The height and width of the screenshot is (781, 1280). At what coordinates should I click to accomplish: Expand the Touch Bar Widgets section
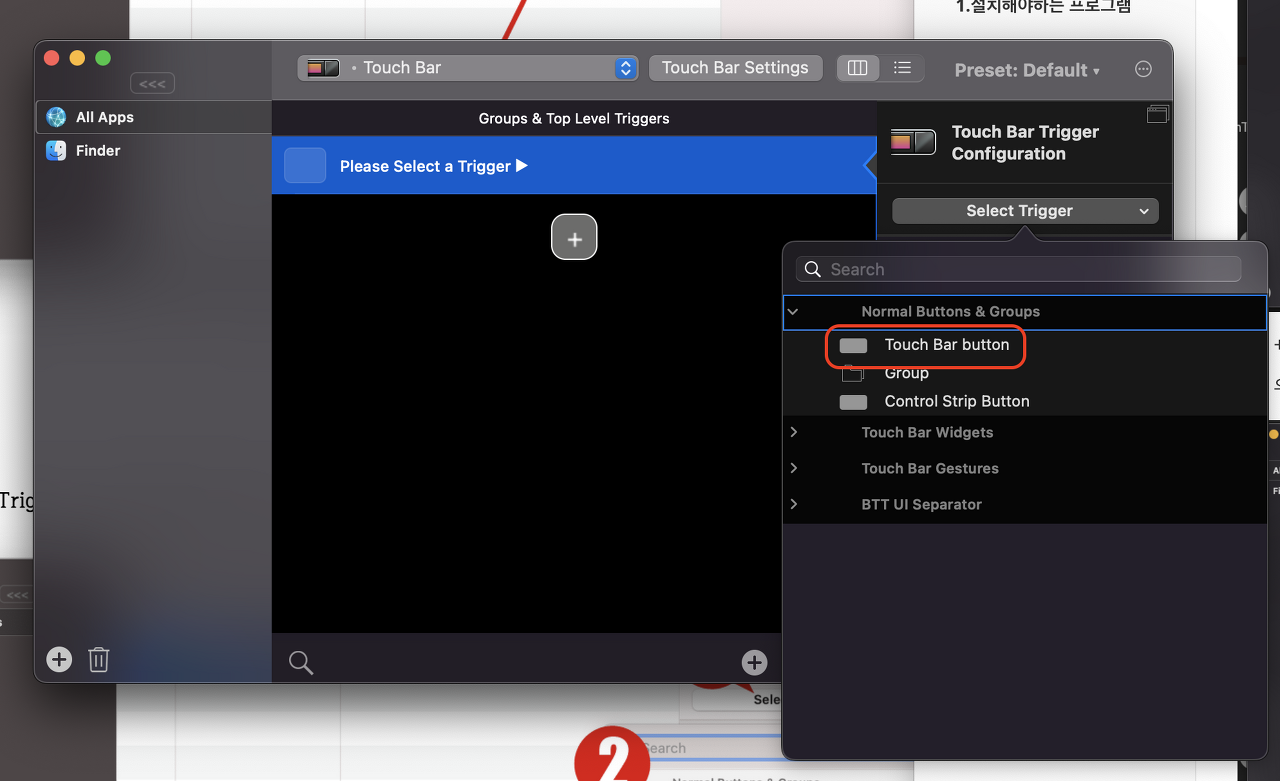click(793, 432)
